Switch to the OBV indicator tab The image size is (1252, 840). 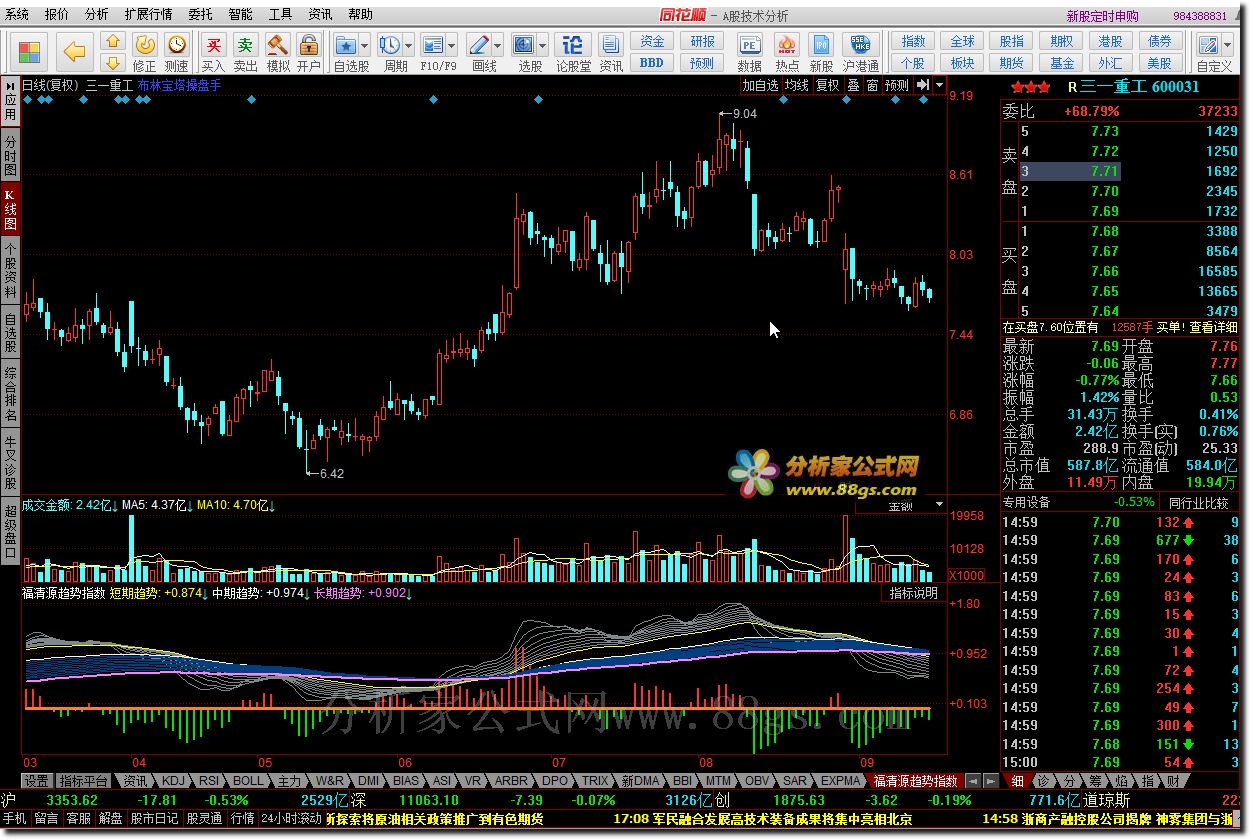tap(757, 780)
